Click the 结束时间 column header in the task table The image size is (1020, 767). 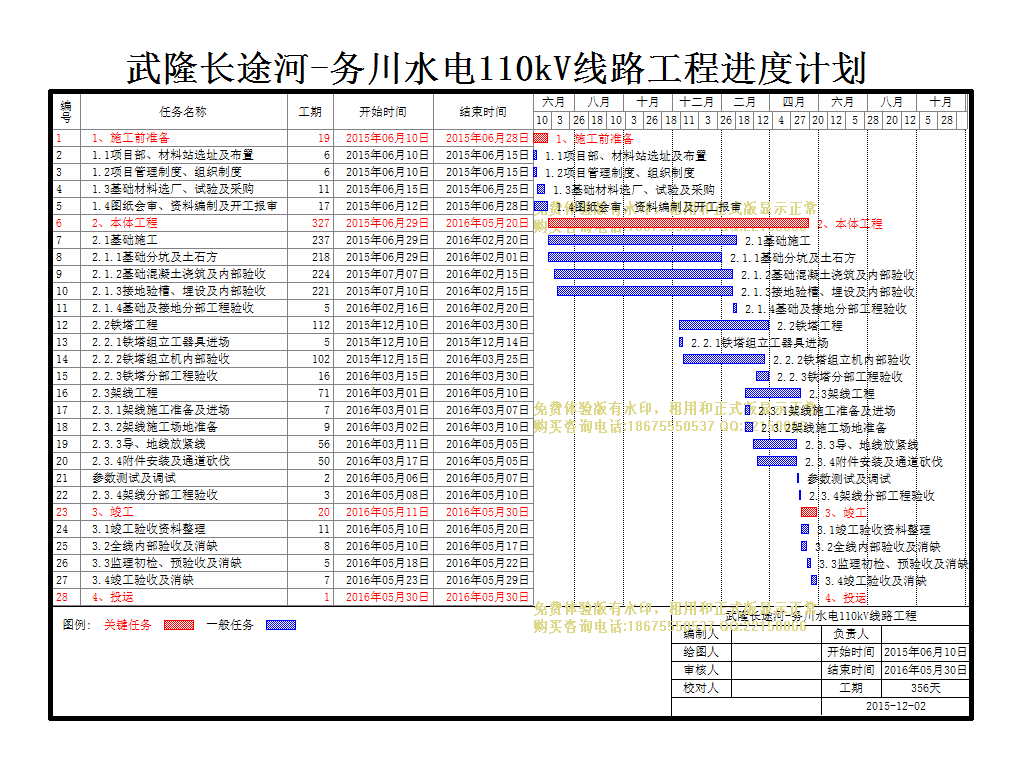coord(483,111)
